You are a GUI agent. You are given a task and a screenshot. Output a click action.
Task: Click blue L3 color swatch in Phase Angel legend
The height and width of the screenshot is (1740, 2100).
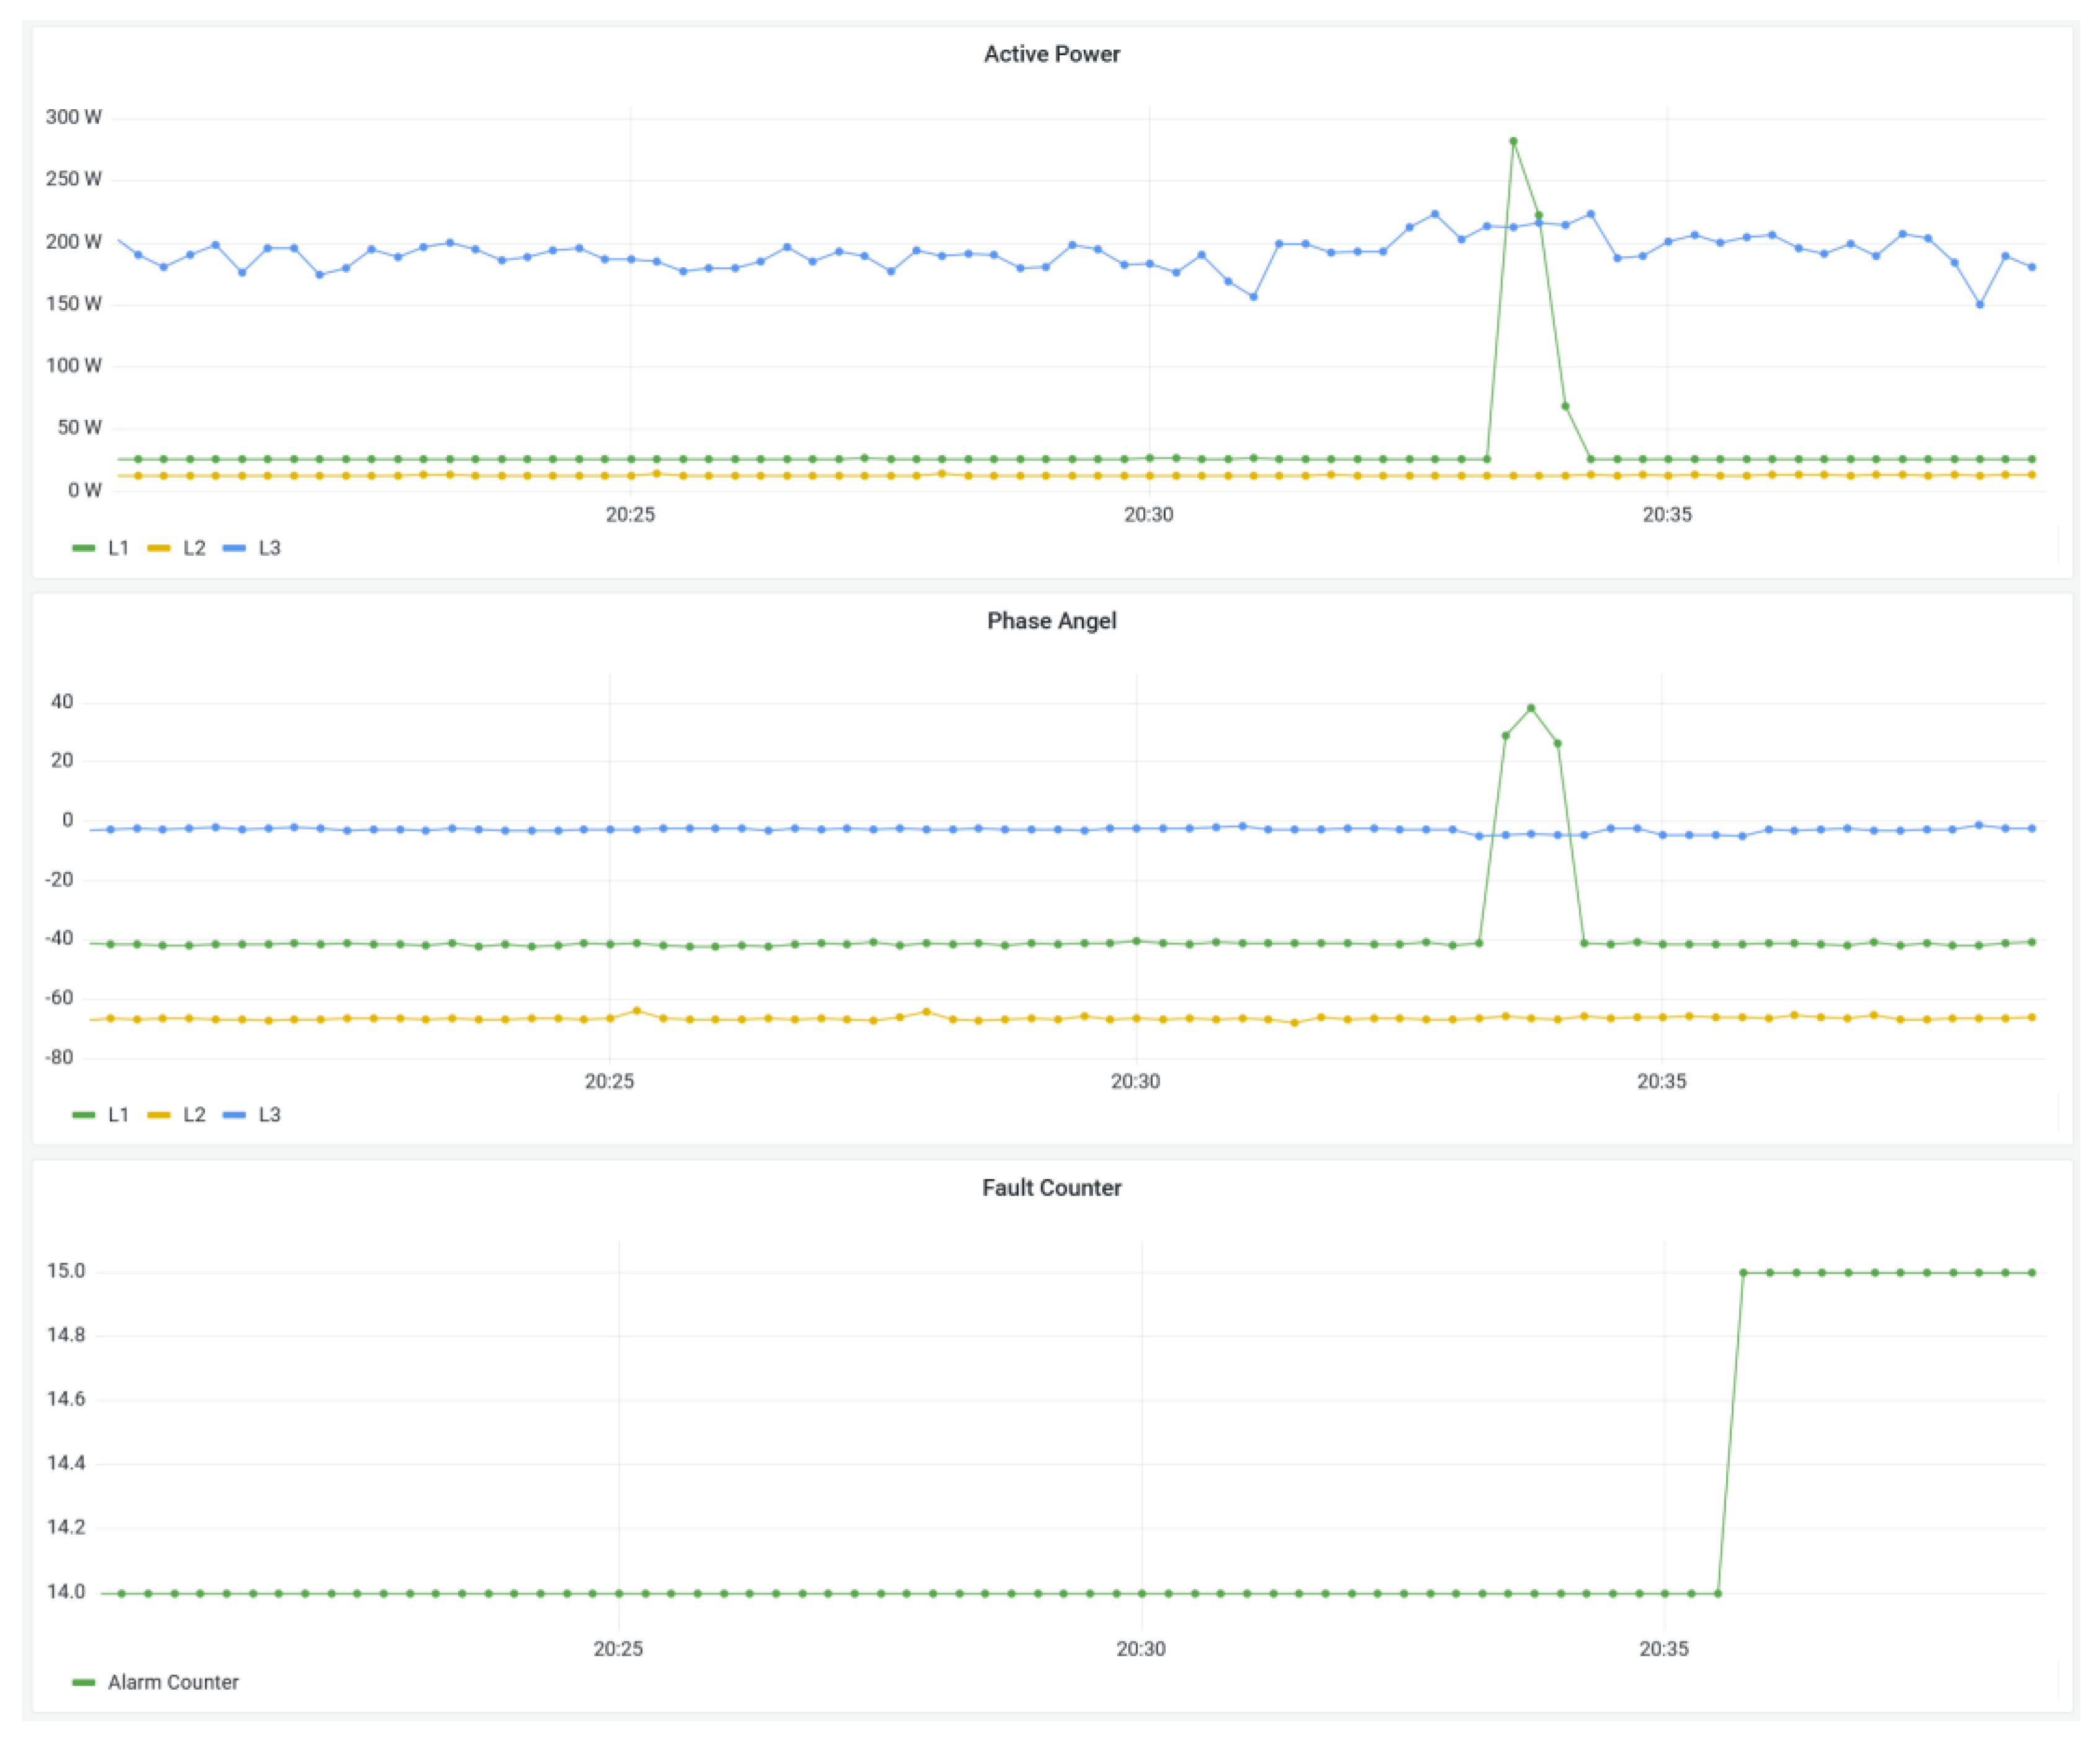pyautogui.click(x=234, y=1115)
